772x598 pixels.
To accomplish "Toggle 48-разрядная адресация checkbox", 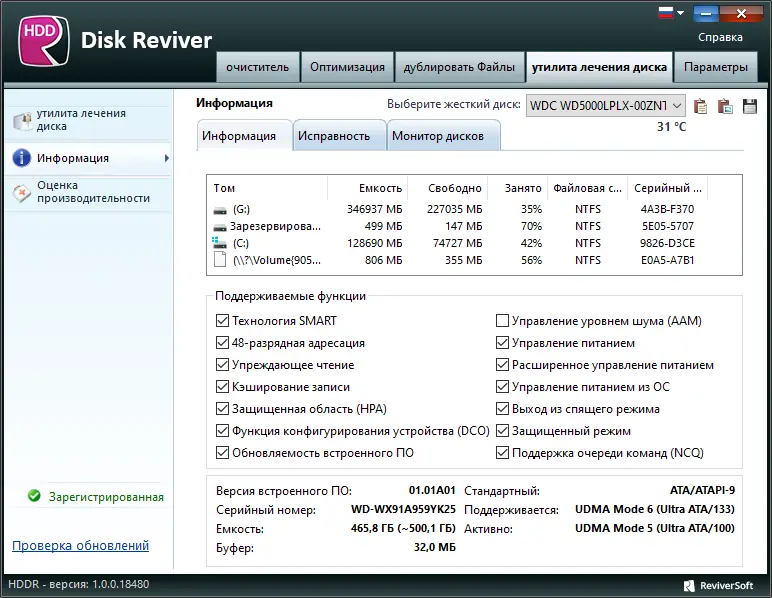I will (223, 343).
